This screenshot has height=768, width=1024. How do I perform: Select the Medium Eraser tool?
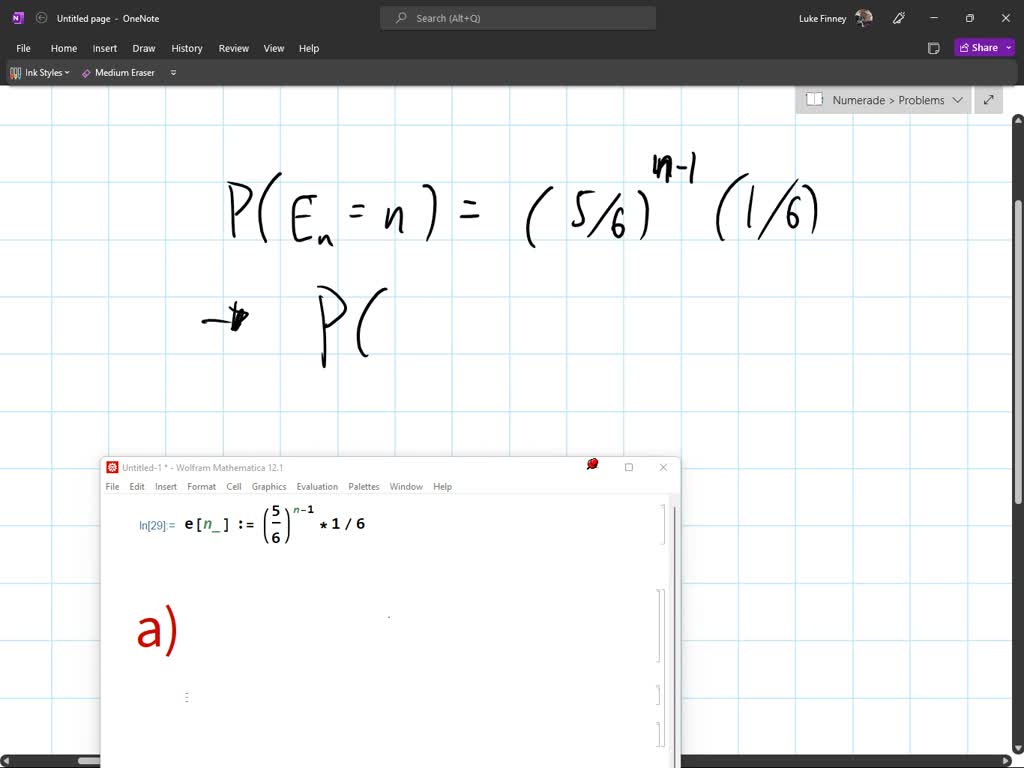coord(118,73)
